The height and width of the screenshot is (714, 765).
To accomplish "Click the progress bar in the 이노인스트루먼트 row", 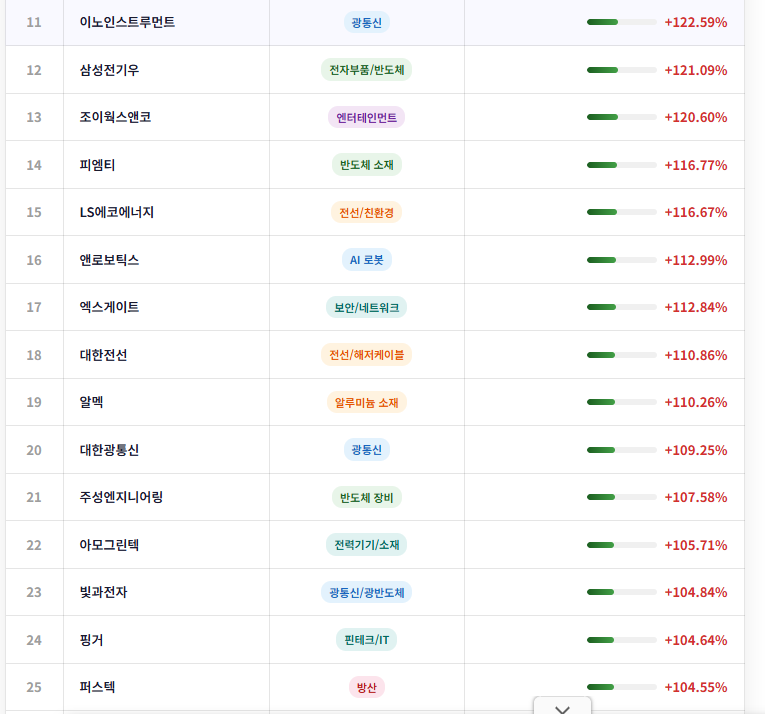I will 622,22.
